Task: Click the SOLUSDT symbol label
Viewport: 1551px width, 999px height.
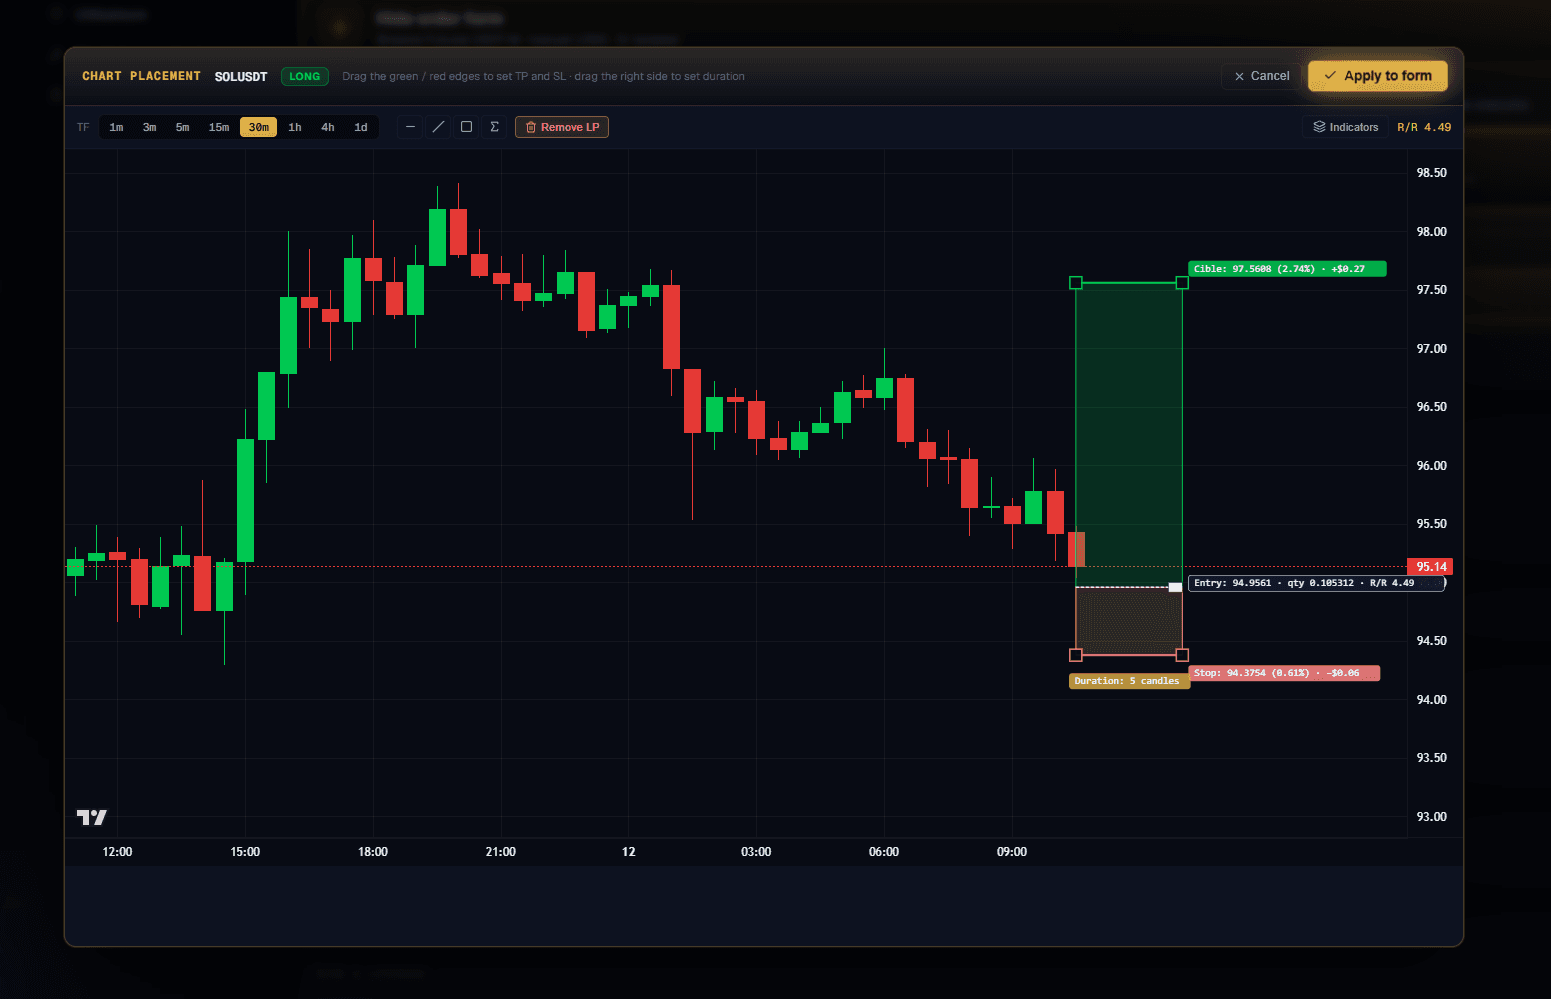Action: pyautogui.click(x=241, y=76)
